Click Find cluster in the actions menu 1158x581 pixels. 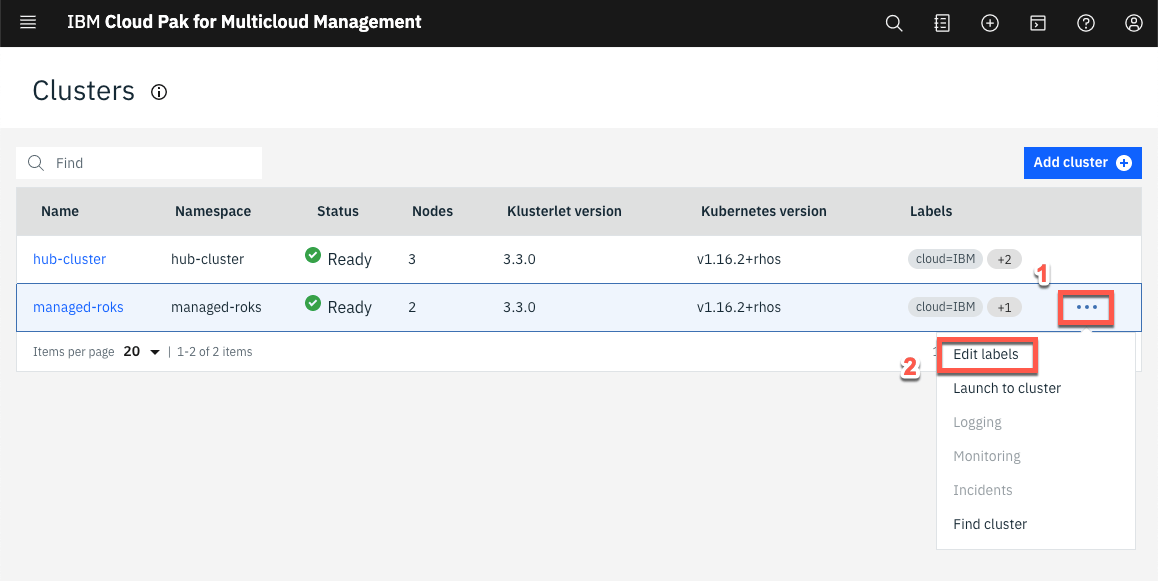tap(989, 523)
